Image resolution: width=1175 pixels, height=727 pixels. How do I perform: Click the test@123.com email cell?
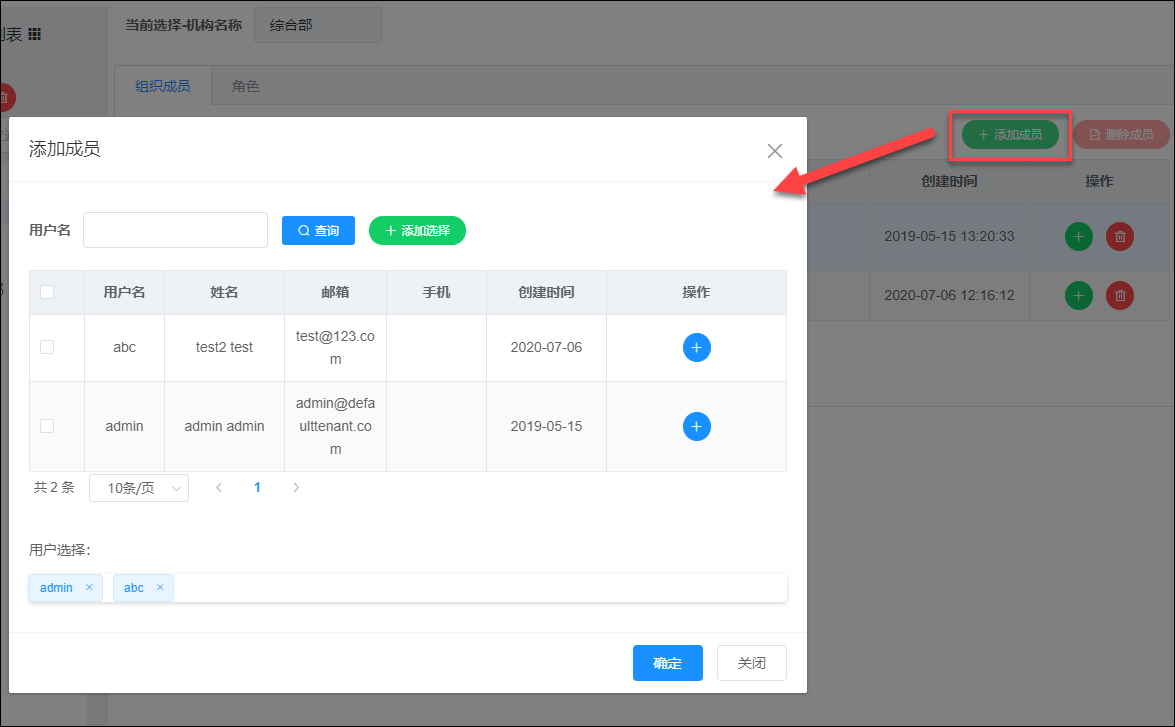(x=335, y=348)
